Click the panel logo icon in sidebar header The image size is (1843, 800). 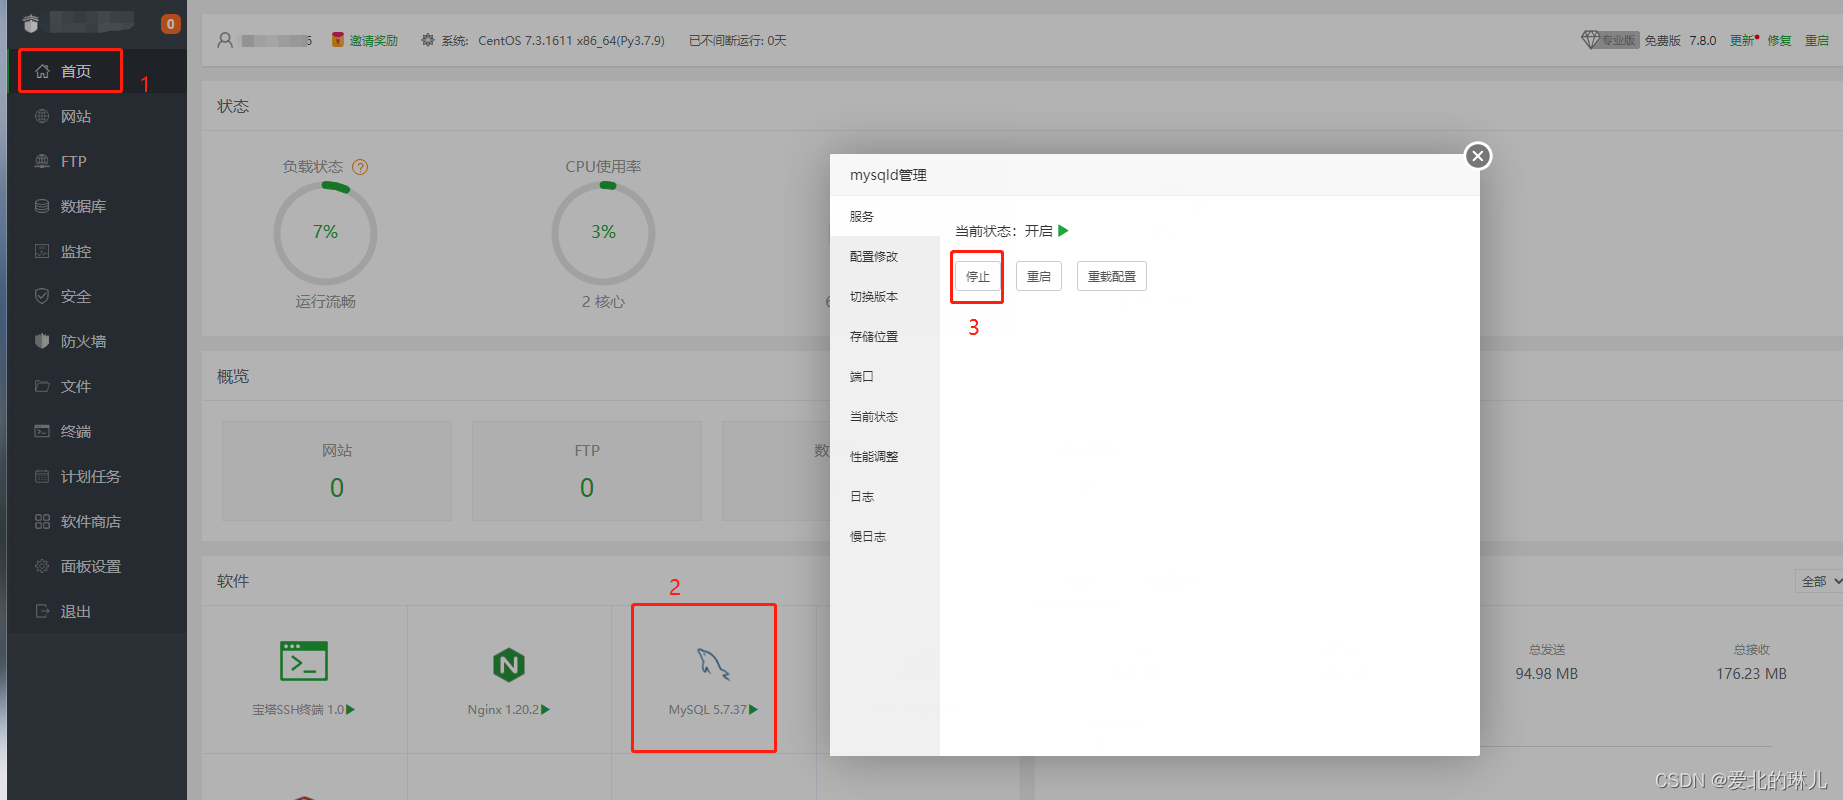pyautogui.click(x=31, y=24)
